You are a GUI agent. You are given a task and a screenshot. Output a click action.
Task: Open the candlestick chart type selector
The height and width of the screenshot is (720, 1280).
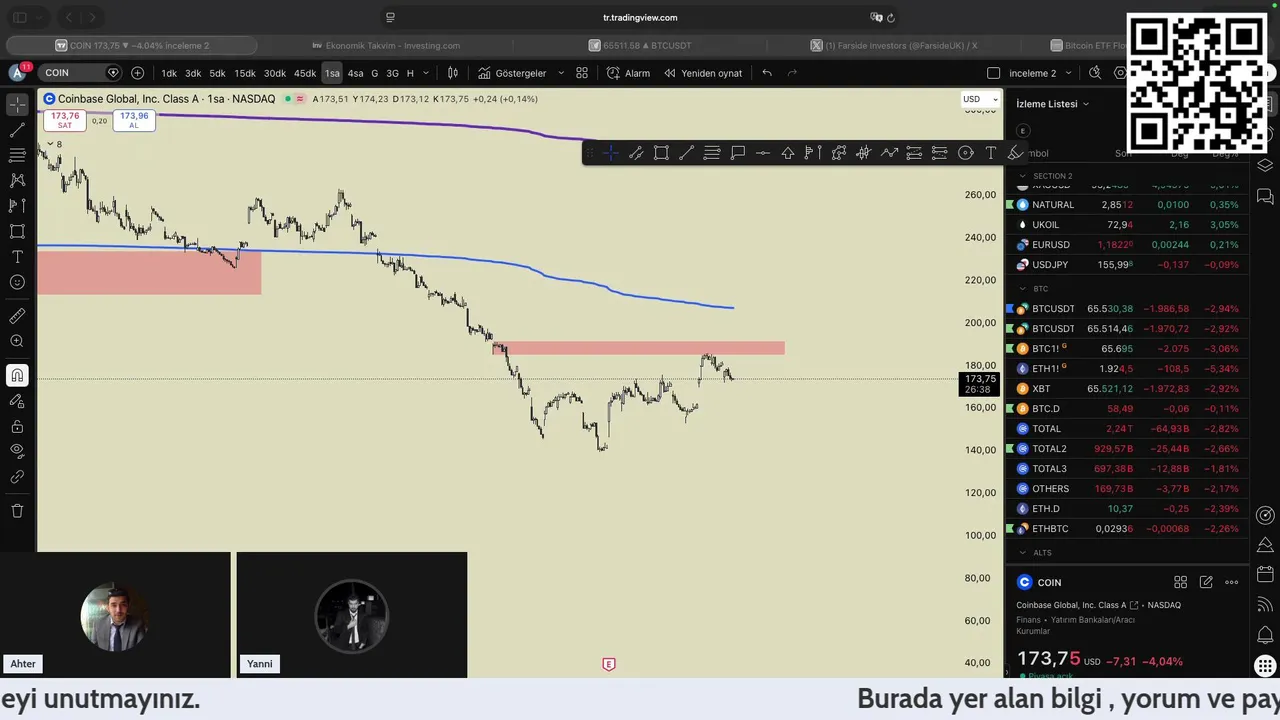click(x=453, y=73)
